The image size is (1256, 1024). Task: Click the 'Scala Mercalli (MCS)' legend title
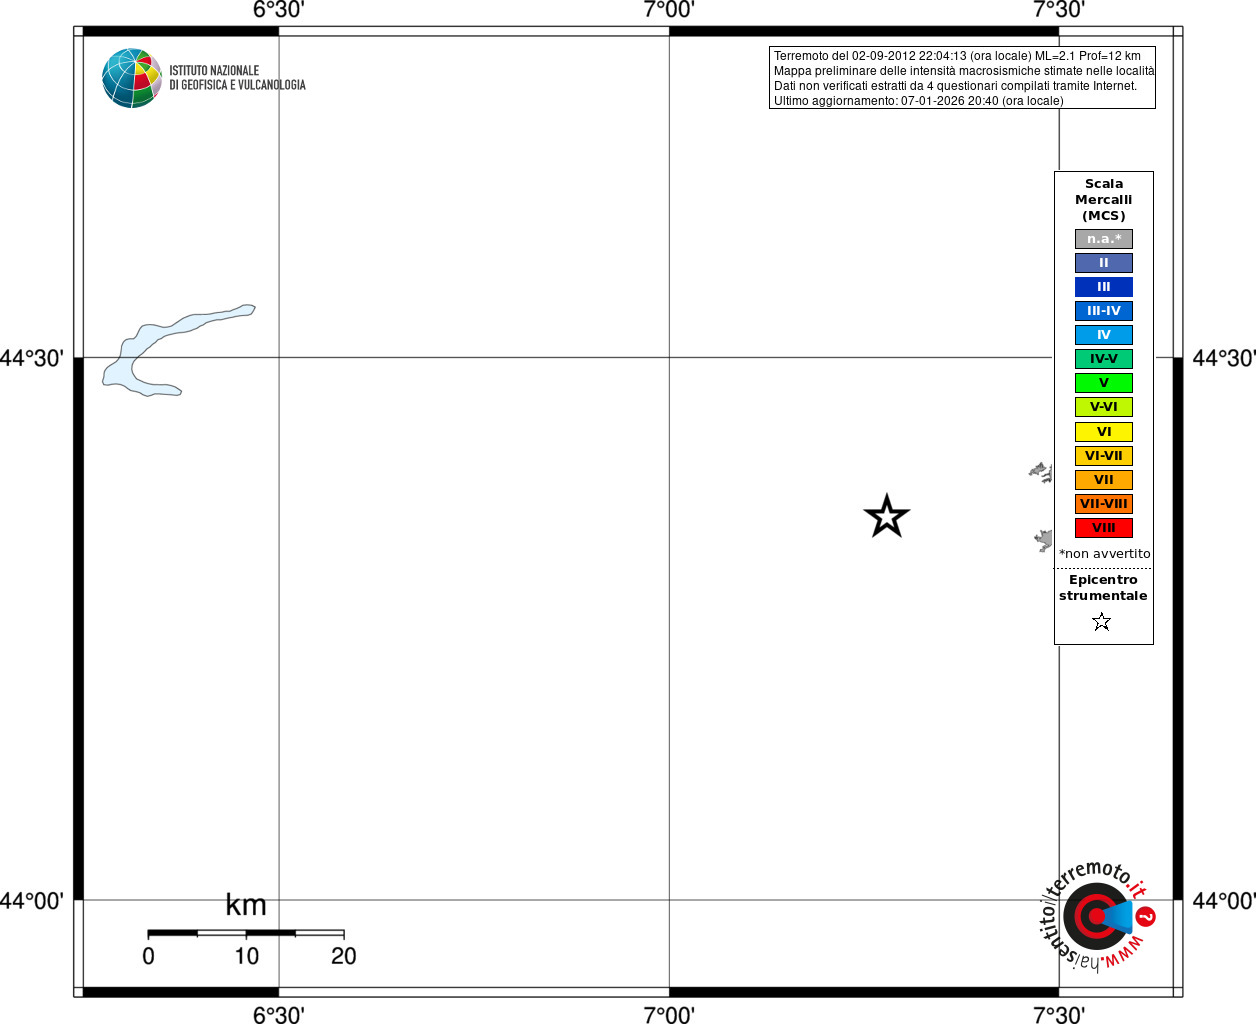[x=1104, y=200]
